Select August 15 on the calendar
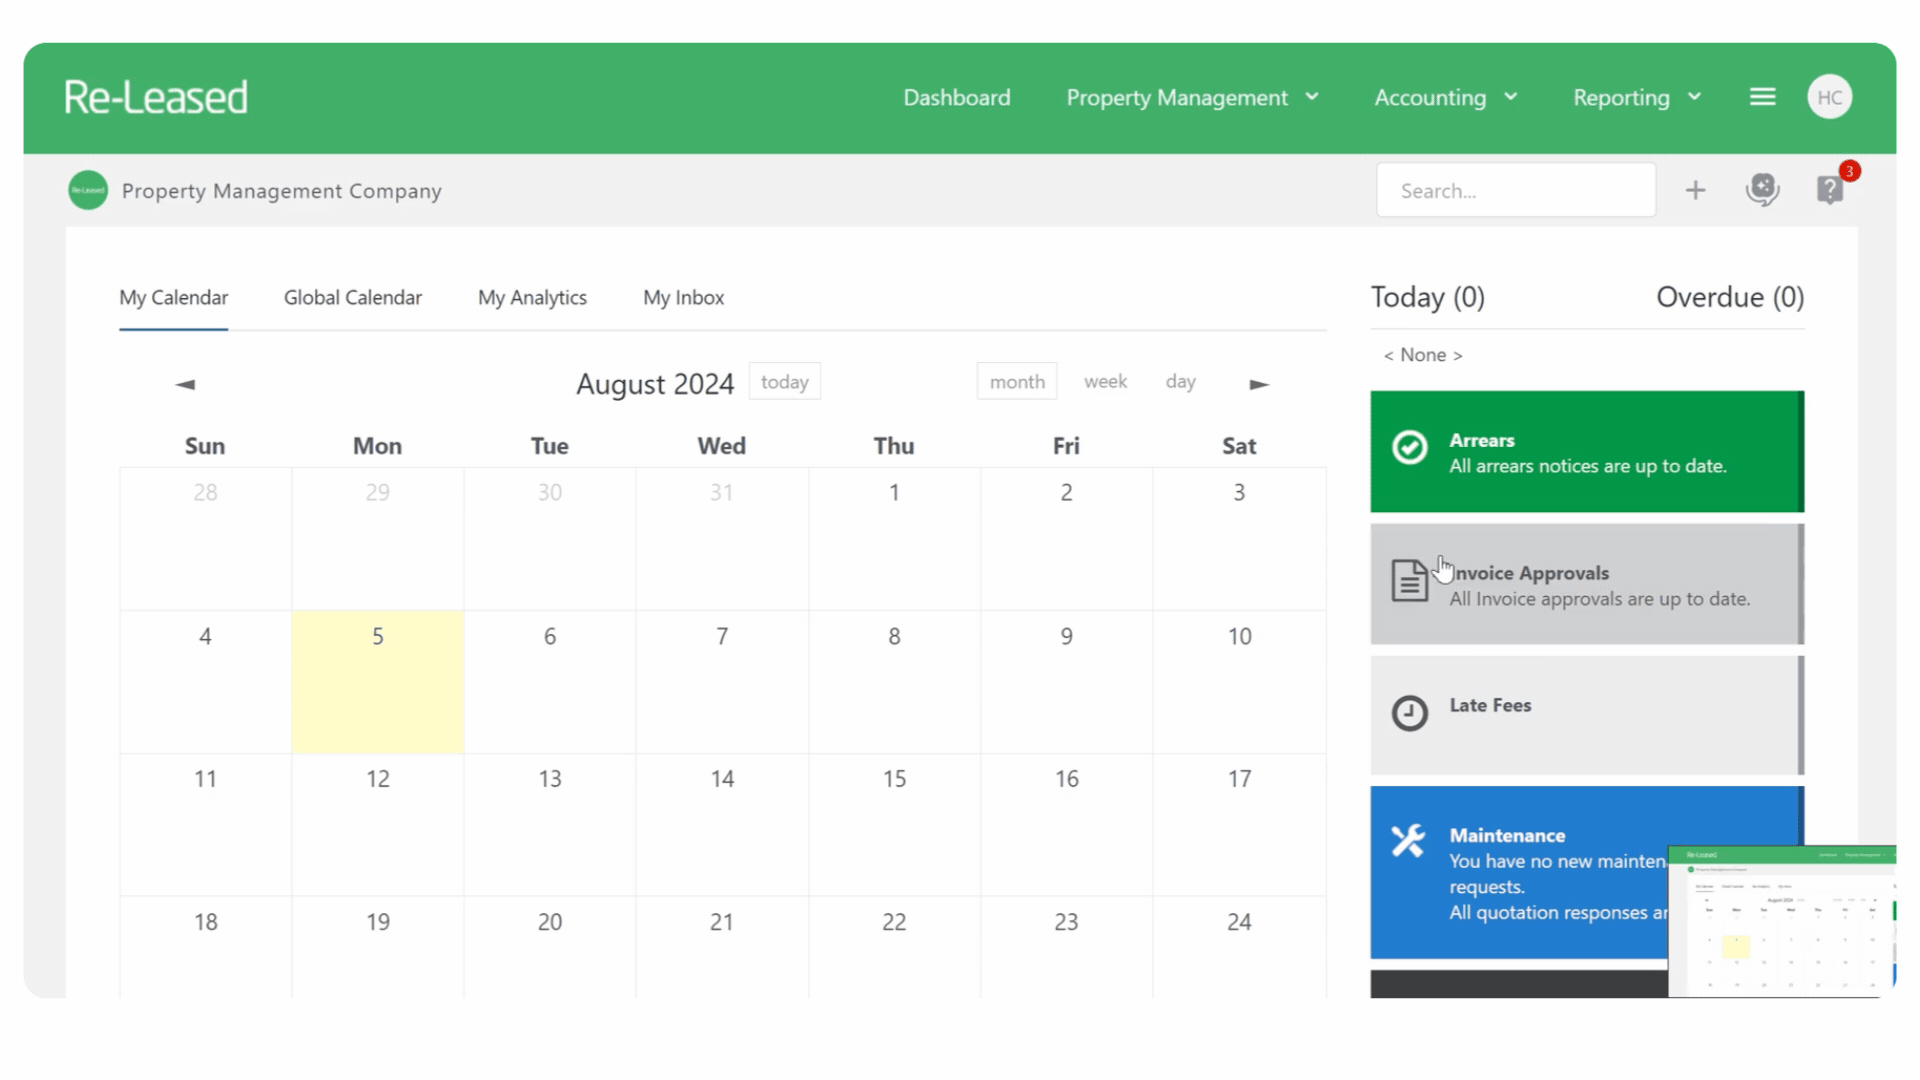Viewport: 1920px width, 1080px height. (894, 825)
